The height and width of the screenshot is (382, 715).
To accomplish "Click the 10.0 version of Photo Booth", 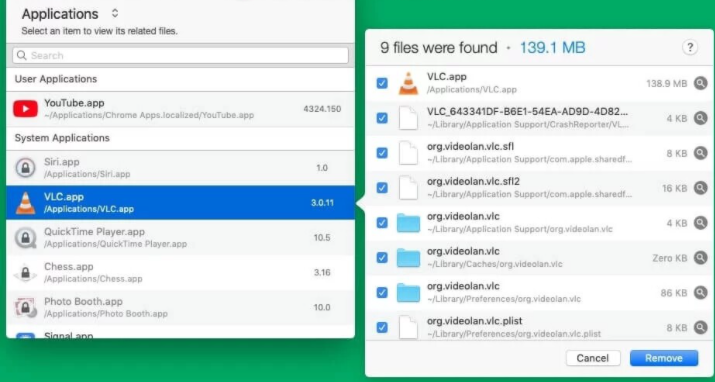I will click(x=322, y=308).
